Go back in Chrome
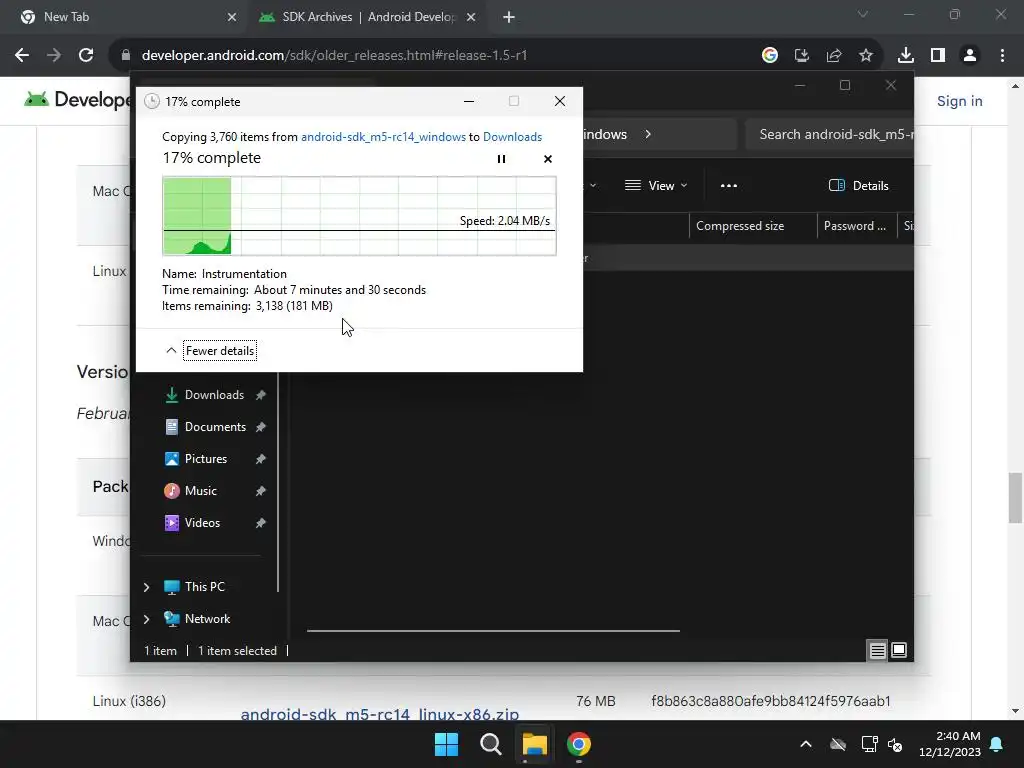Viewport: 1024px width, 768px height. [x=22, y=56]
